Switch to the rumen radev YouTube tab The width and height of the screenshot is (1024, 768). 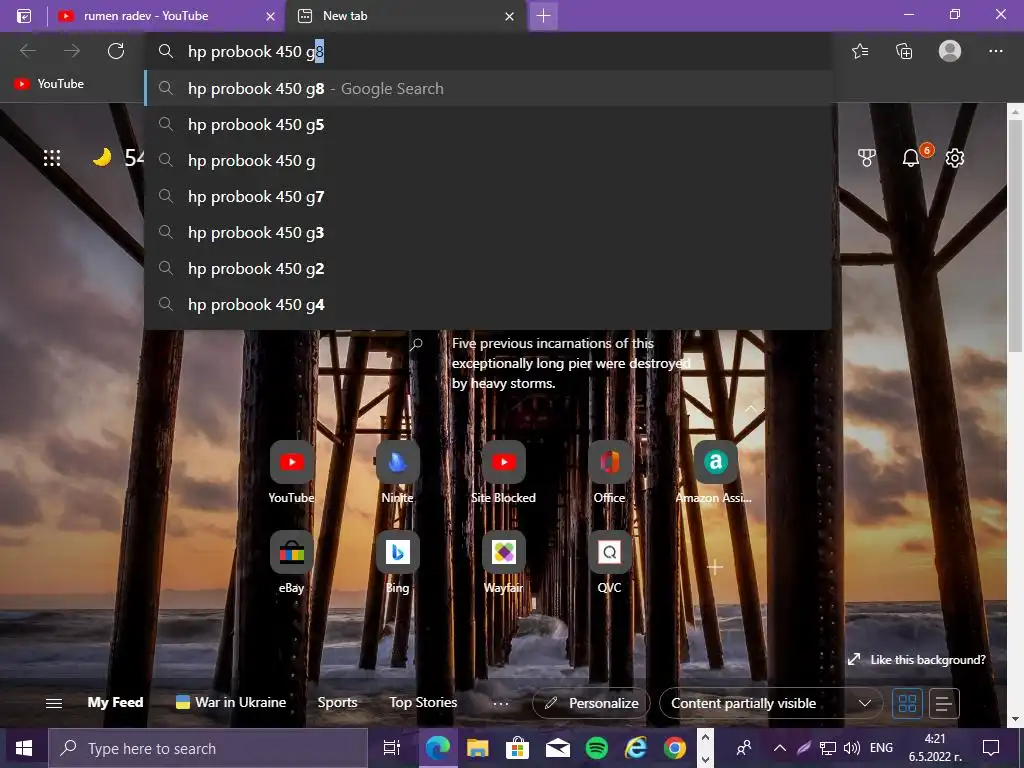click(167, 16)
